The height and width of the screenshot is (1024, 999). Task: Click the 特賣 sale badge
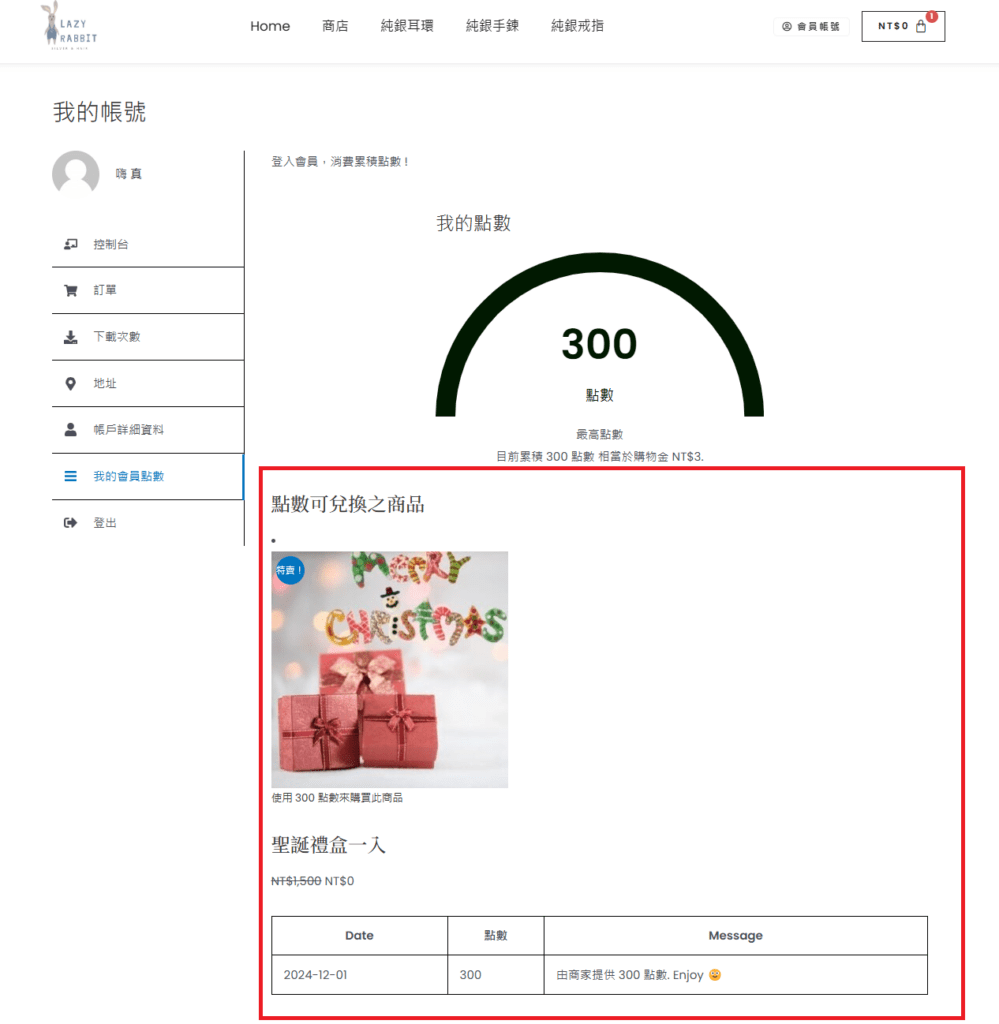coord(289,570)
